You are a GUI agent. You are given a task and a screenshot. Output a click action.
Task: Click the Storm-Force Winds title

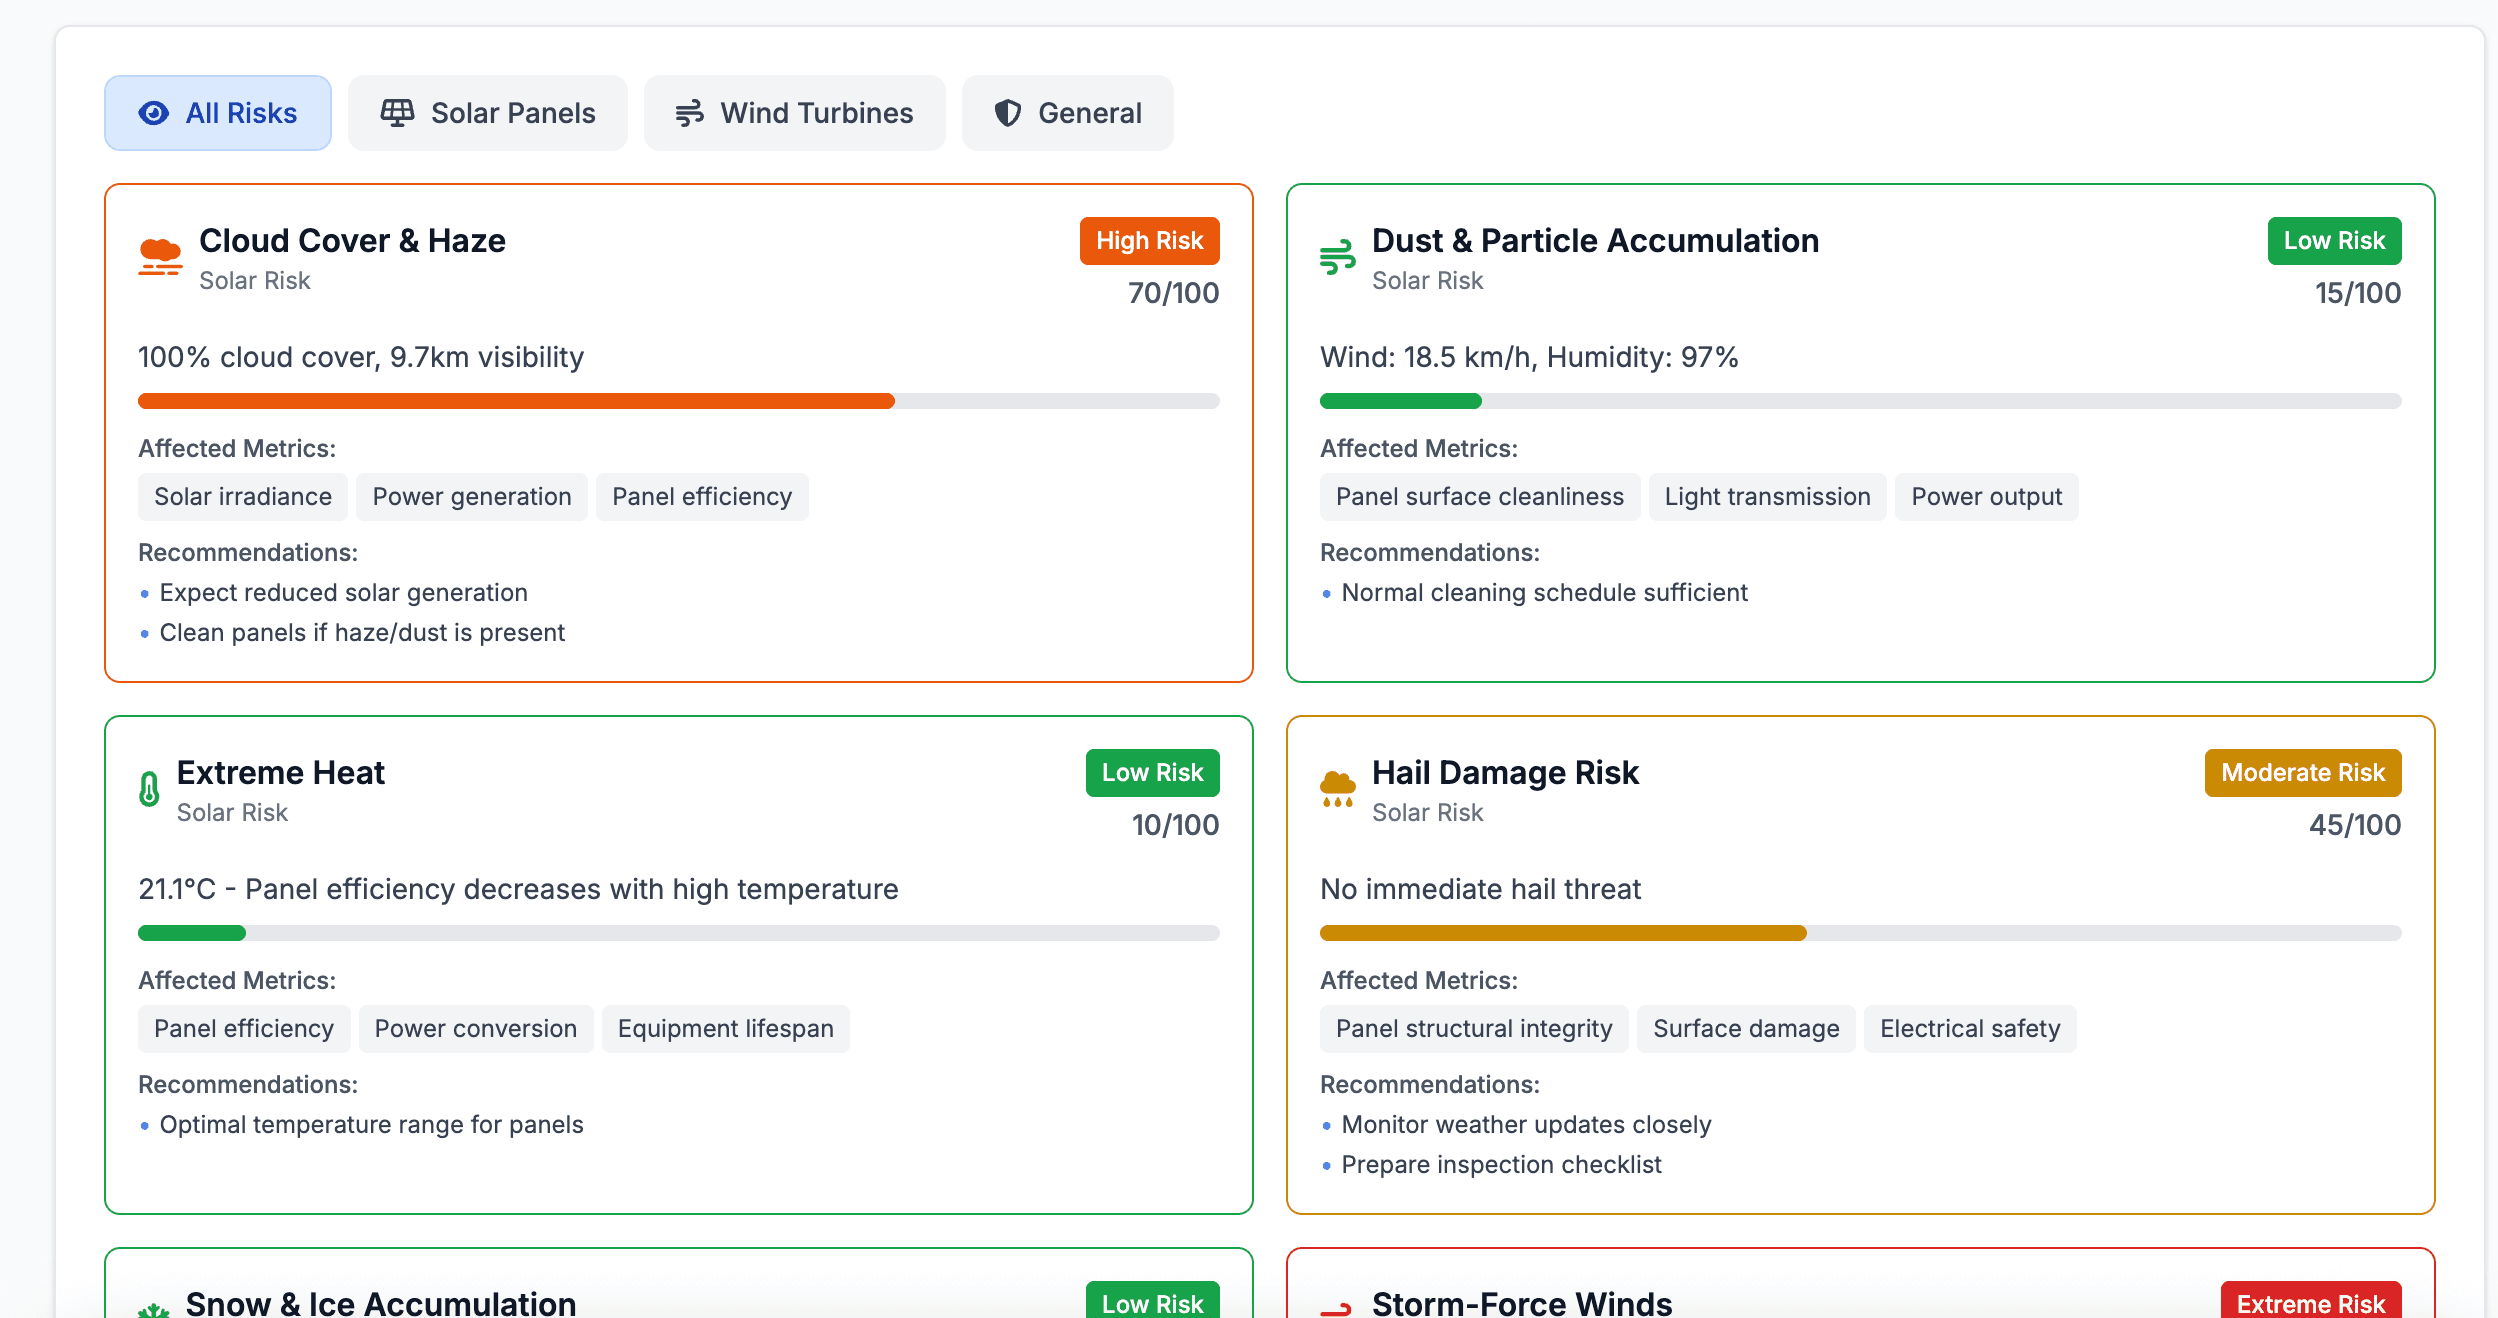click(x=1522, y=1303)
